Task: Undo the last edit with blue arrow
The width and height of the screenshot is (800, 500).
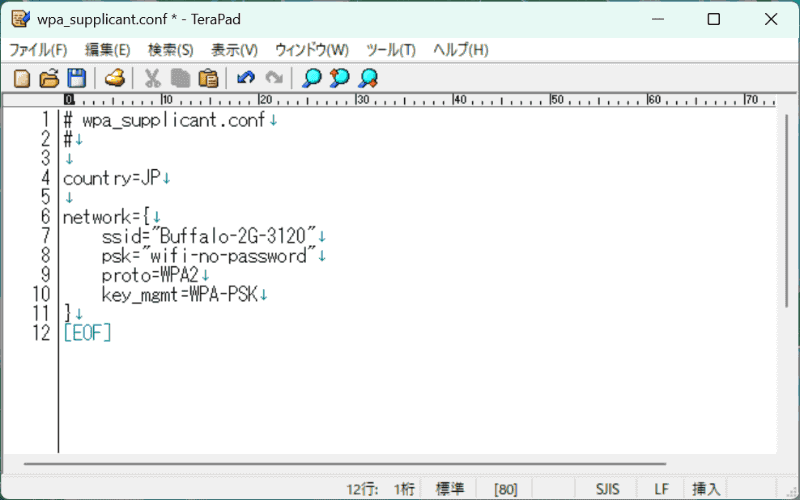Action: (x=246, y=79)
